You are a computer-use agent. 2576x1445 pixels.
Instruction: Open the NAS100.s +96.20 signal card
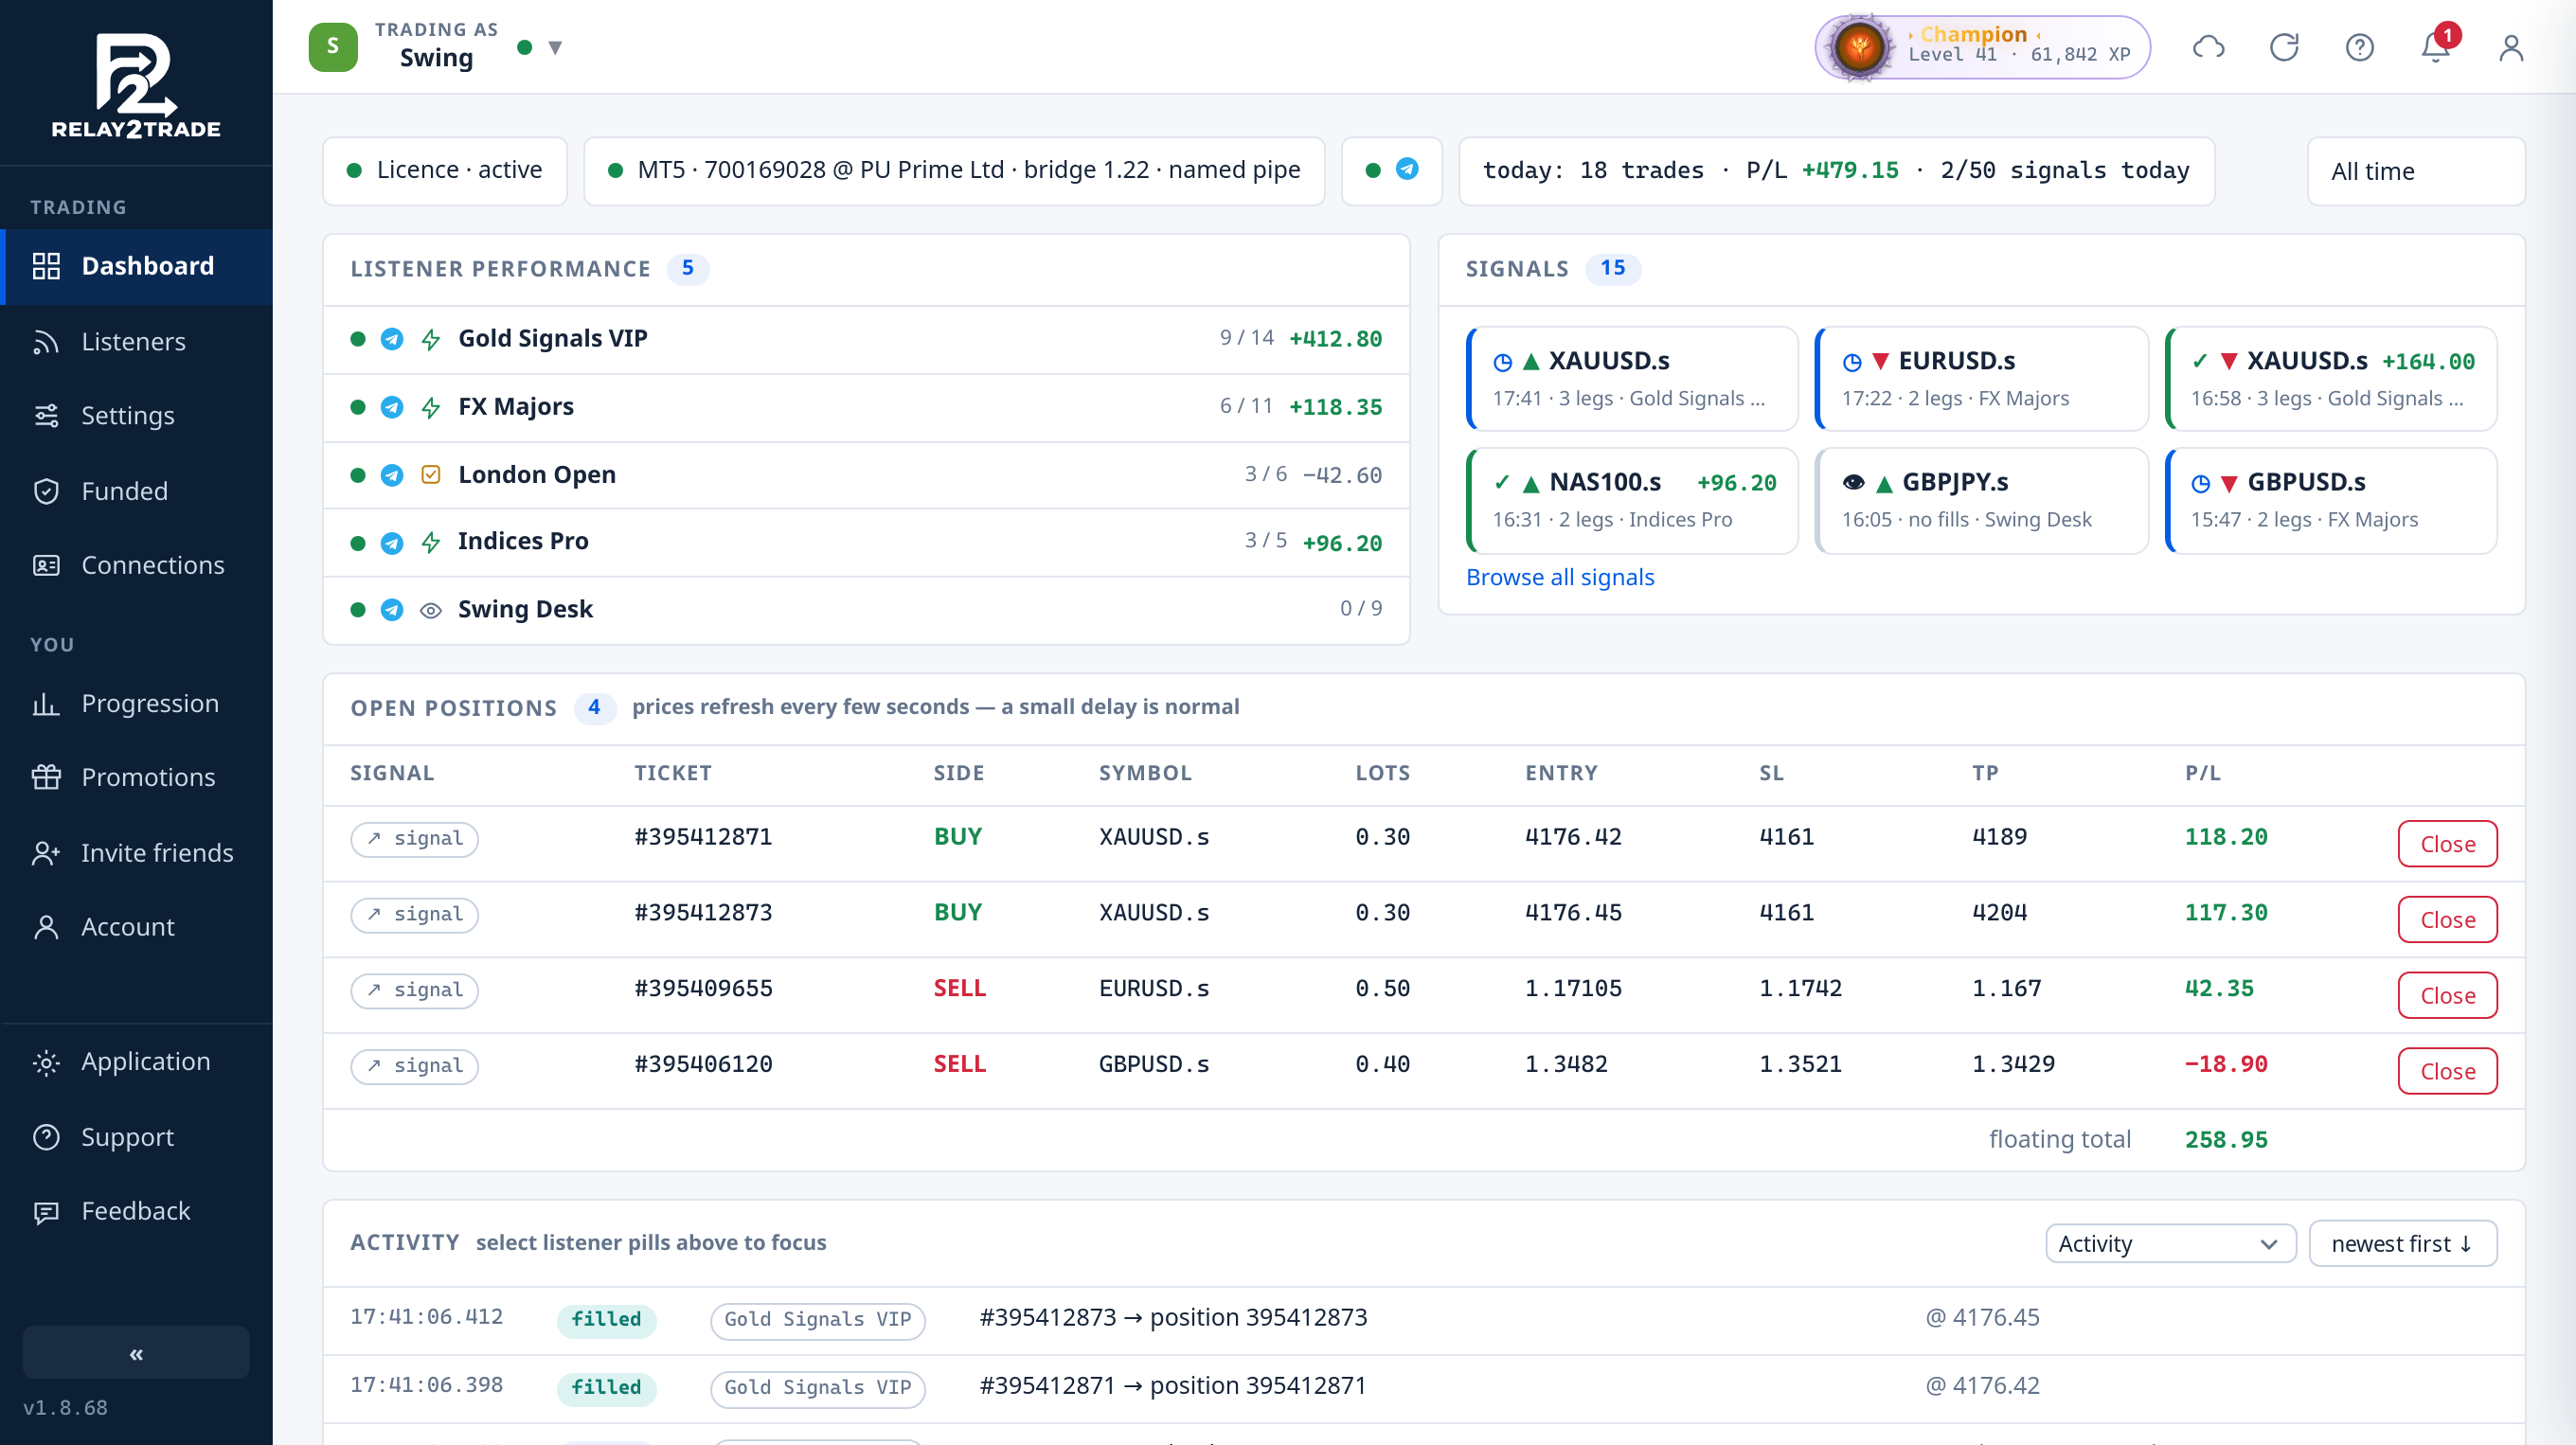tap(1632, 500)
